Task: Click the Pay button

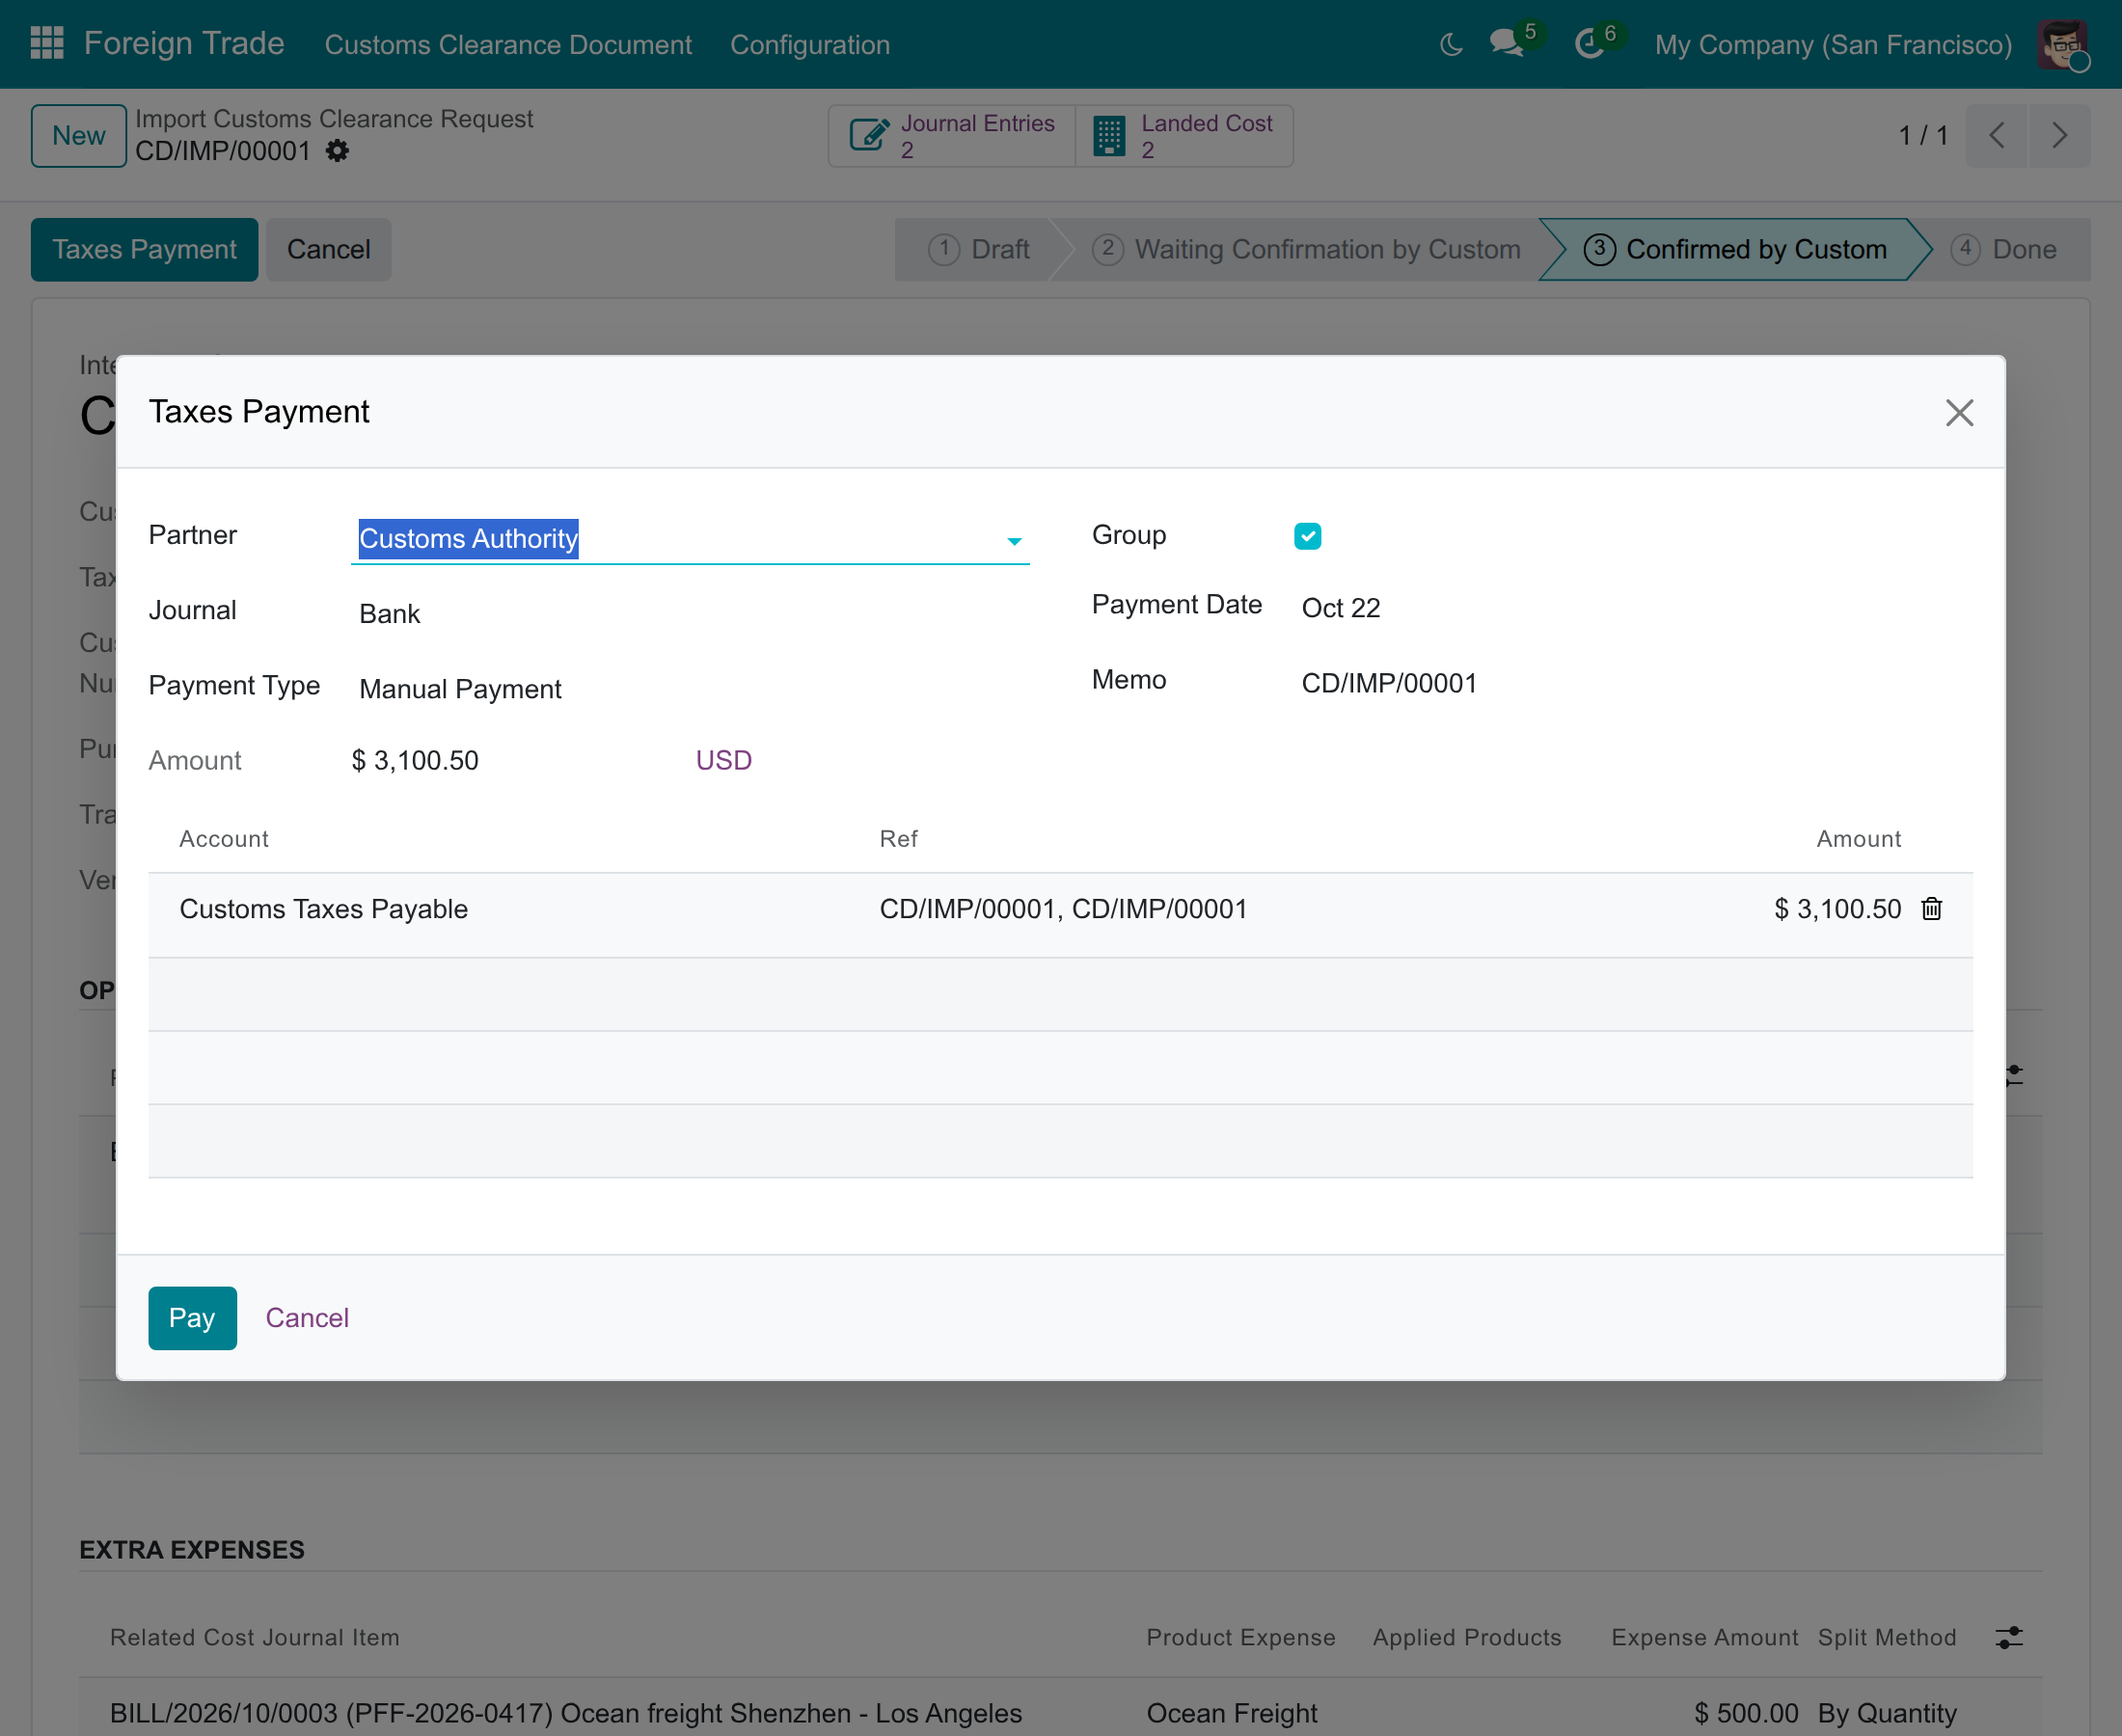Action: [x=192, y=1318]
